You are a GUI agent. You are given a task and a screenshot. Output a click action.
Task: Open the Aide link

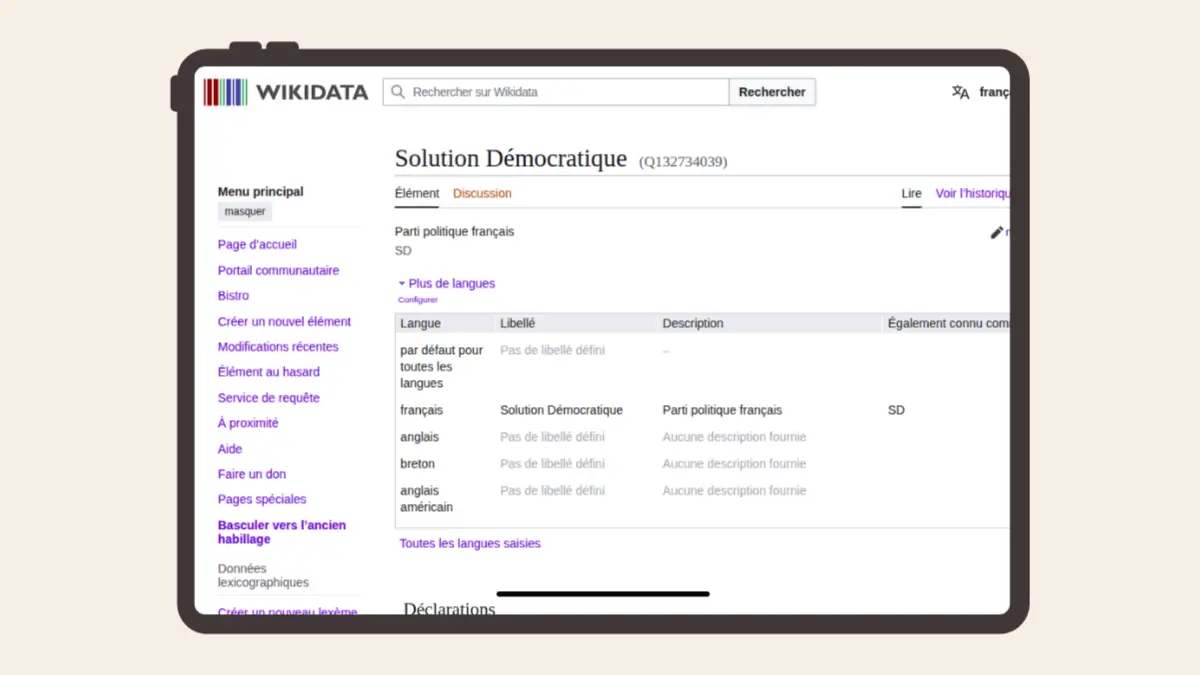click(x=230, y=449)
